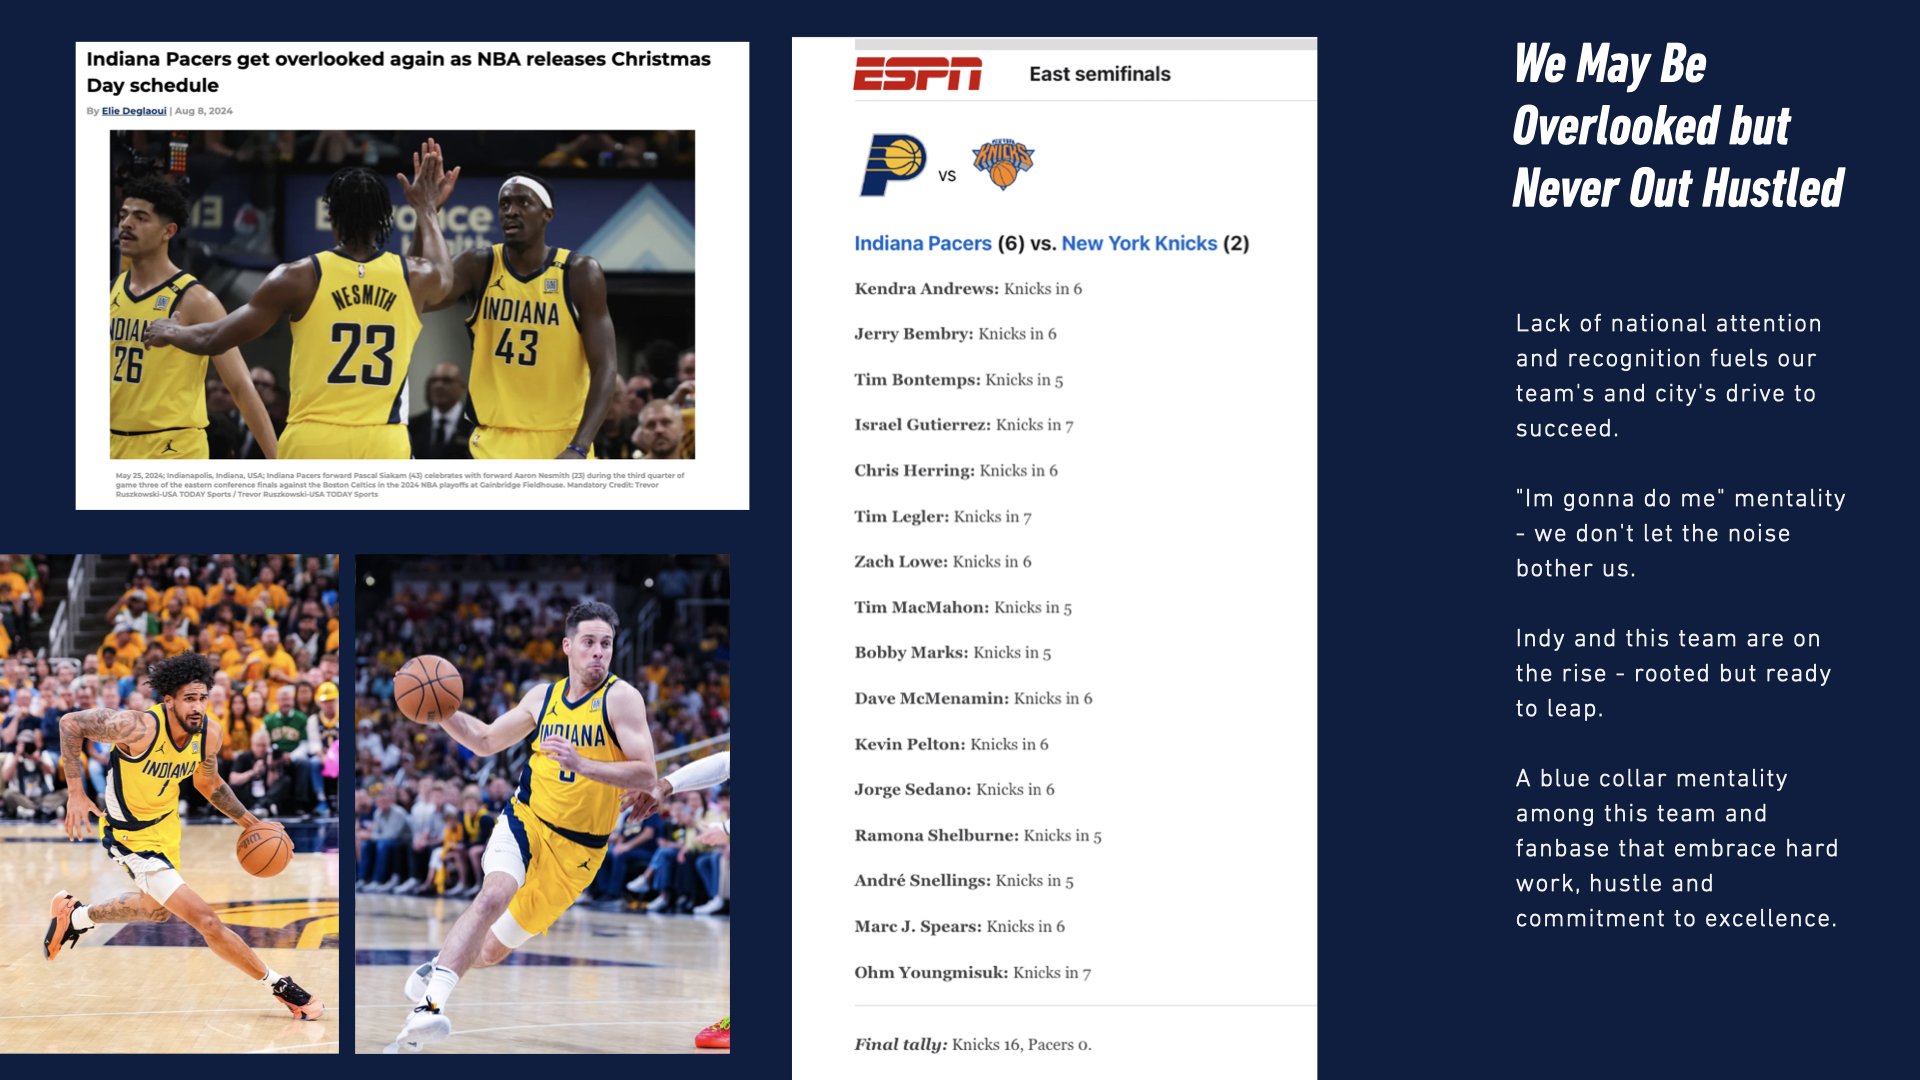1920x1080 pixels.
Task: Click author link Elie Deglaoui
Action: [x=134, y=111]
